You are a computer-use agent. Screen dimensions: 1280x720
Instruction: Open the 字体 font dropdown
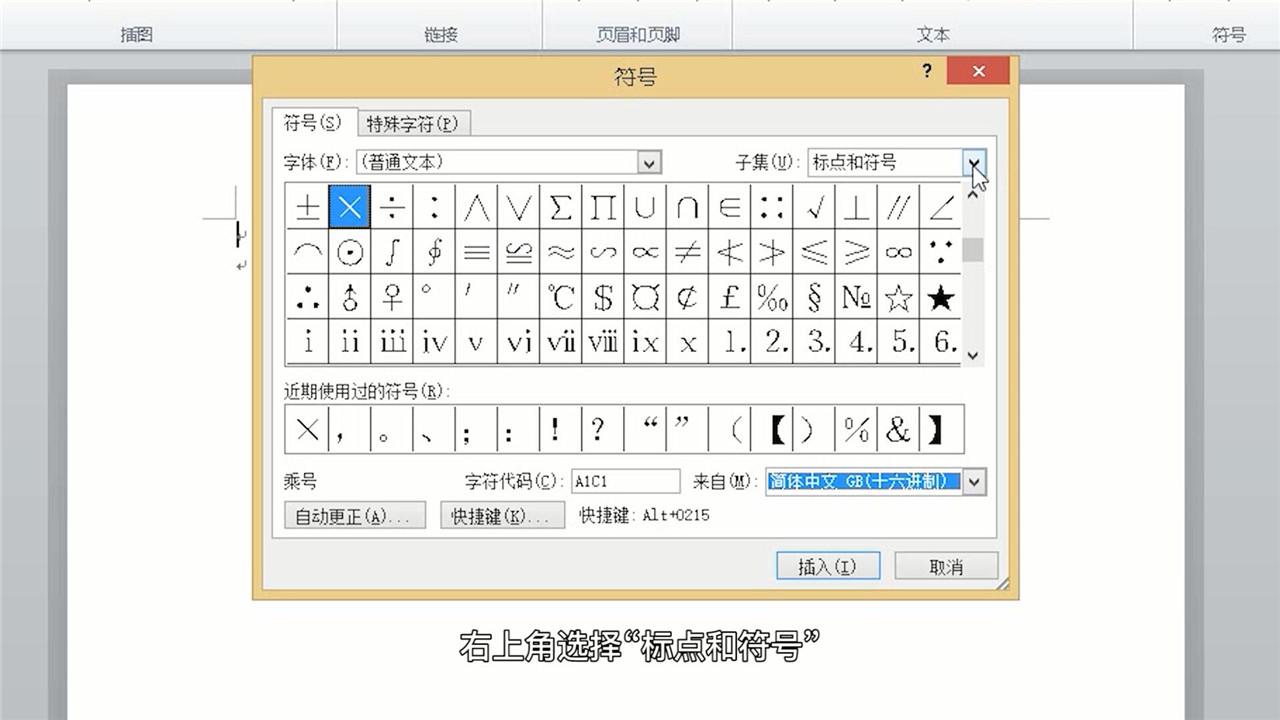pyautogui.click(x=650, y=162)
